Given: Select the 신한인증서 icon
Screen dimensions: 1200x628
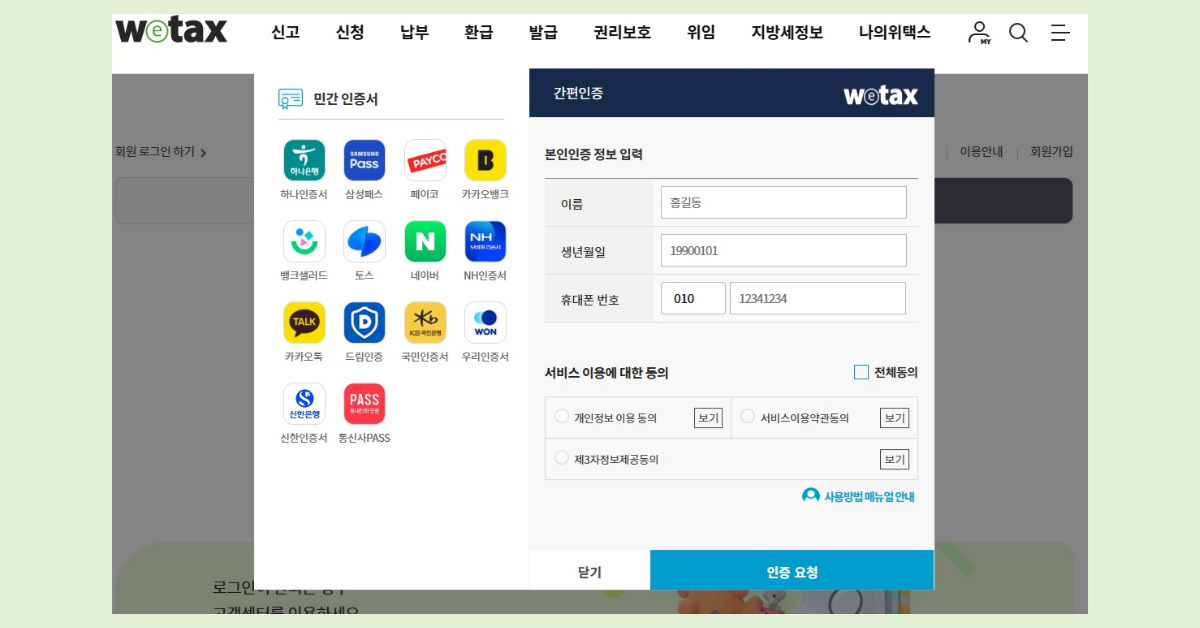Looking at the screenshot, I should 304,403.
